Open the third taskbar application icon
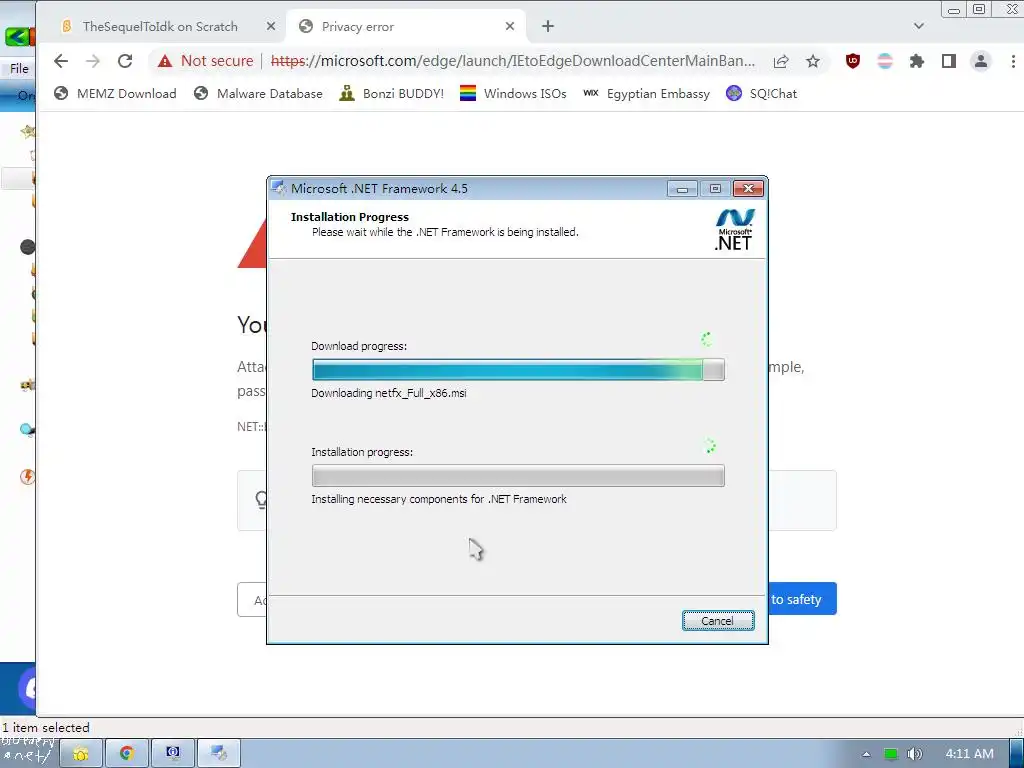Viewport: 1024px width, 768px height. (172, 754)
